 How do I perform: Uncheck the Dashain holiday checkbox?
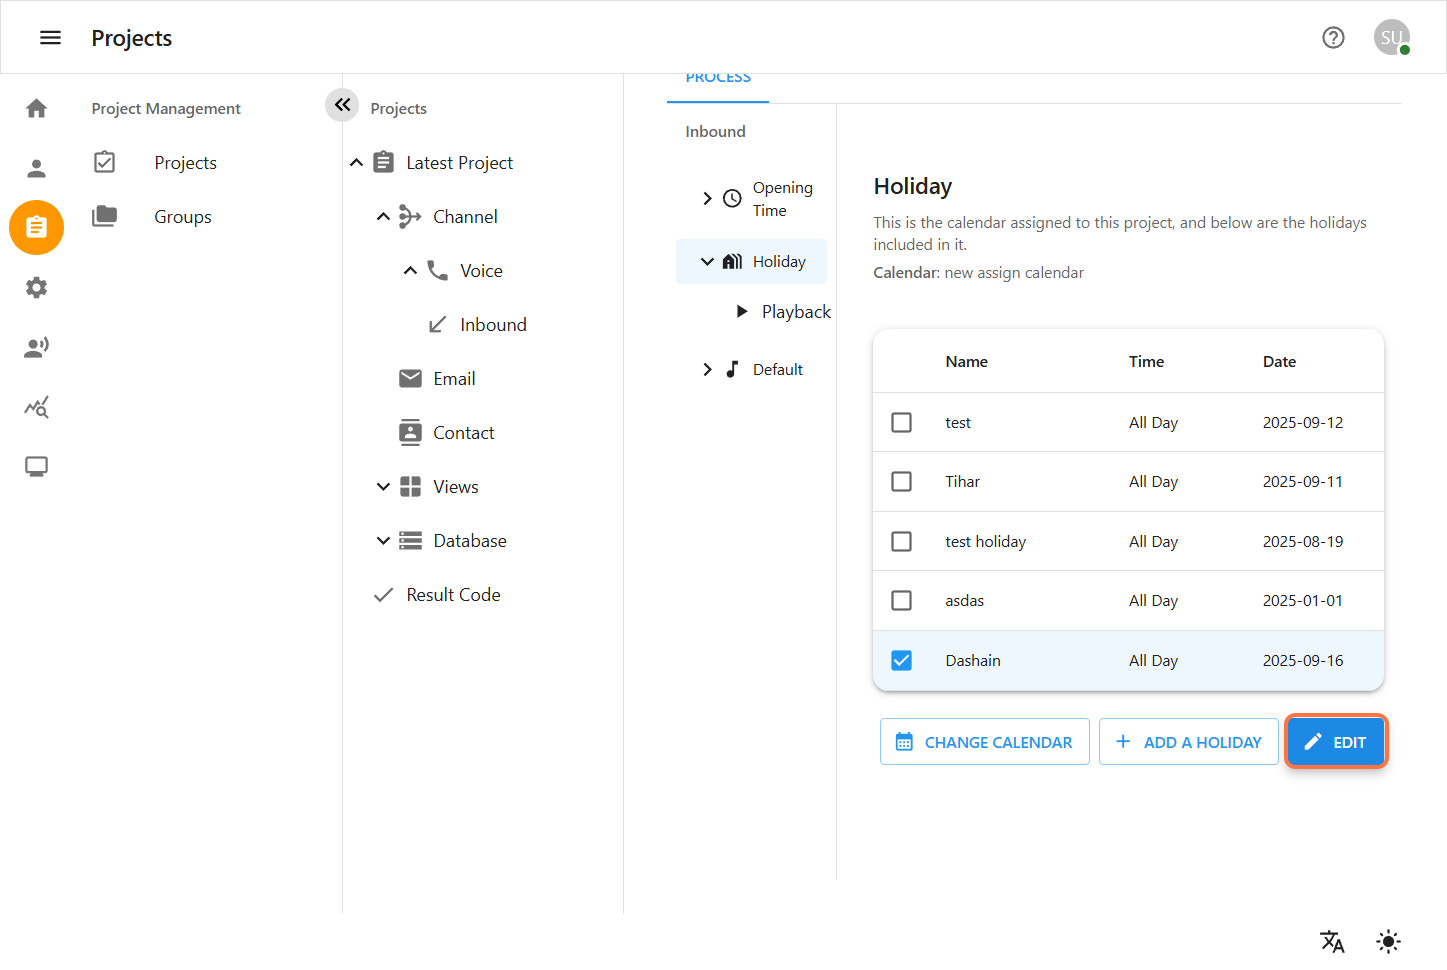click(x=901, y=661)
